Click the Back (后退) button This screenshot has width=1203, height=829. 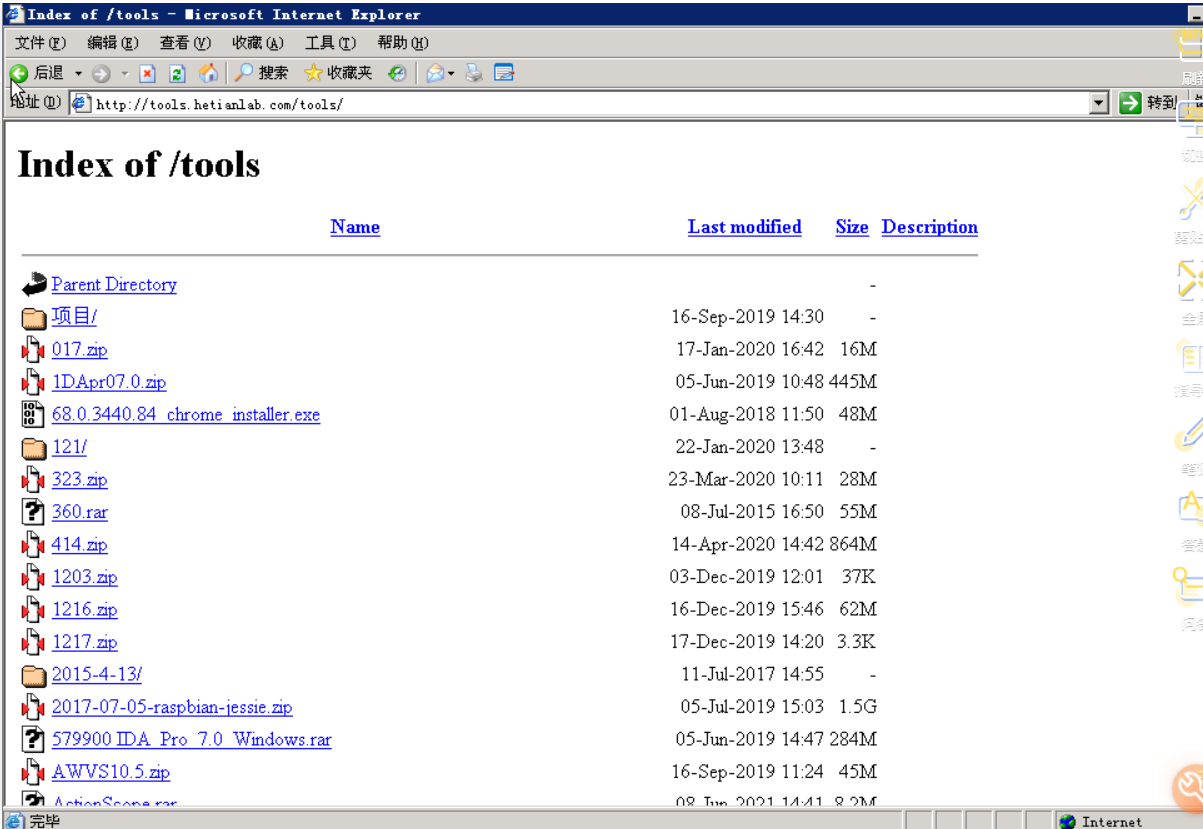(x=36, y=73)
